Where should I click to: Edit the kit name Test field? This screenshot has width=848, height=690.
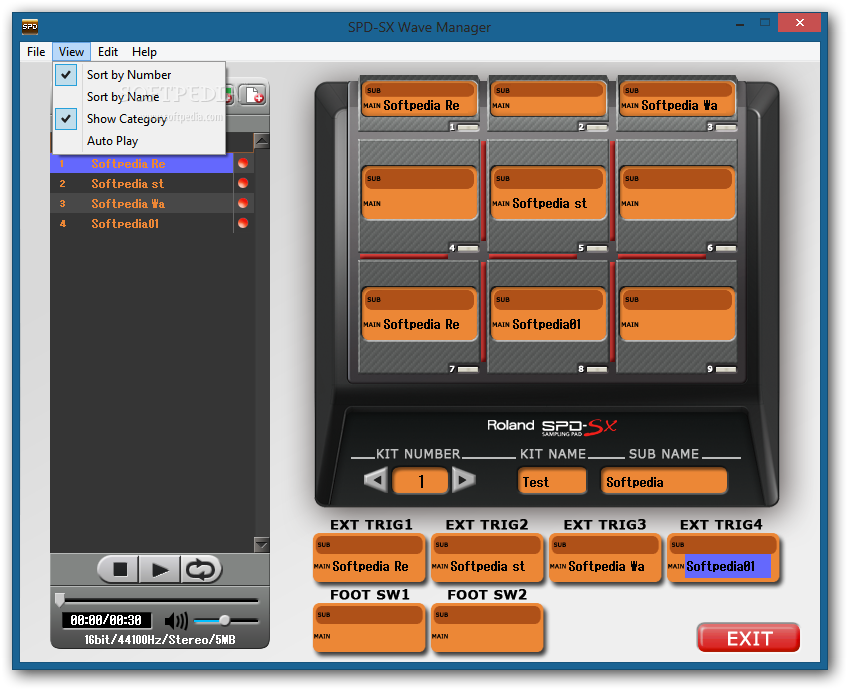tap(552, 481)
